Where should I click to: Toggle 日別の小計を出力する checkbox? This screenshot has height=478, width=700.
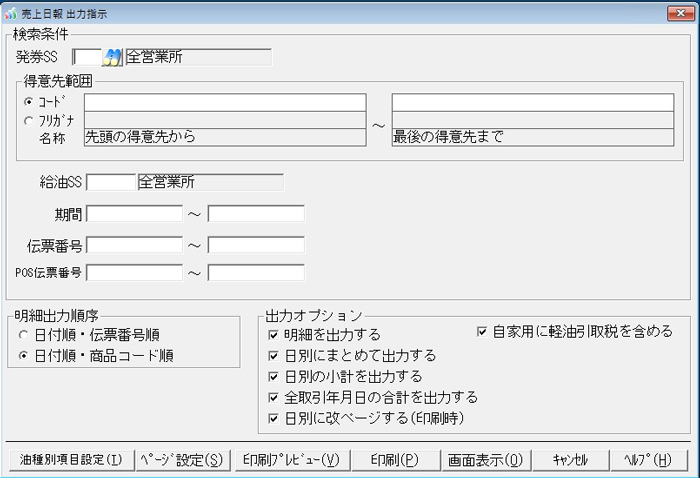274,376
